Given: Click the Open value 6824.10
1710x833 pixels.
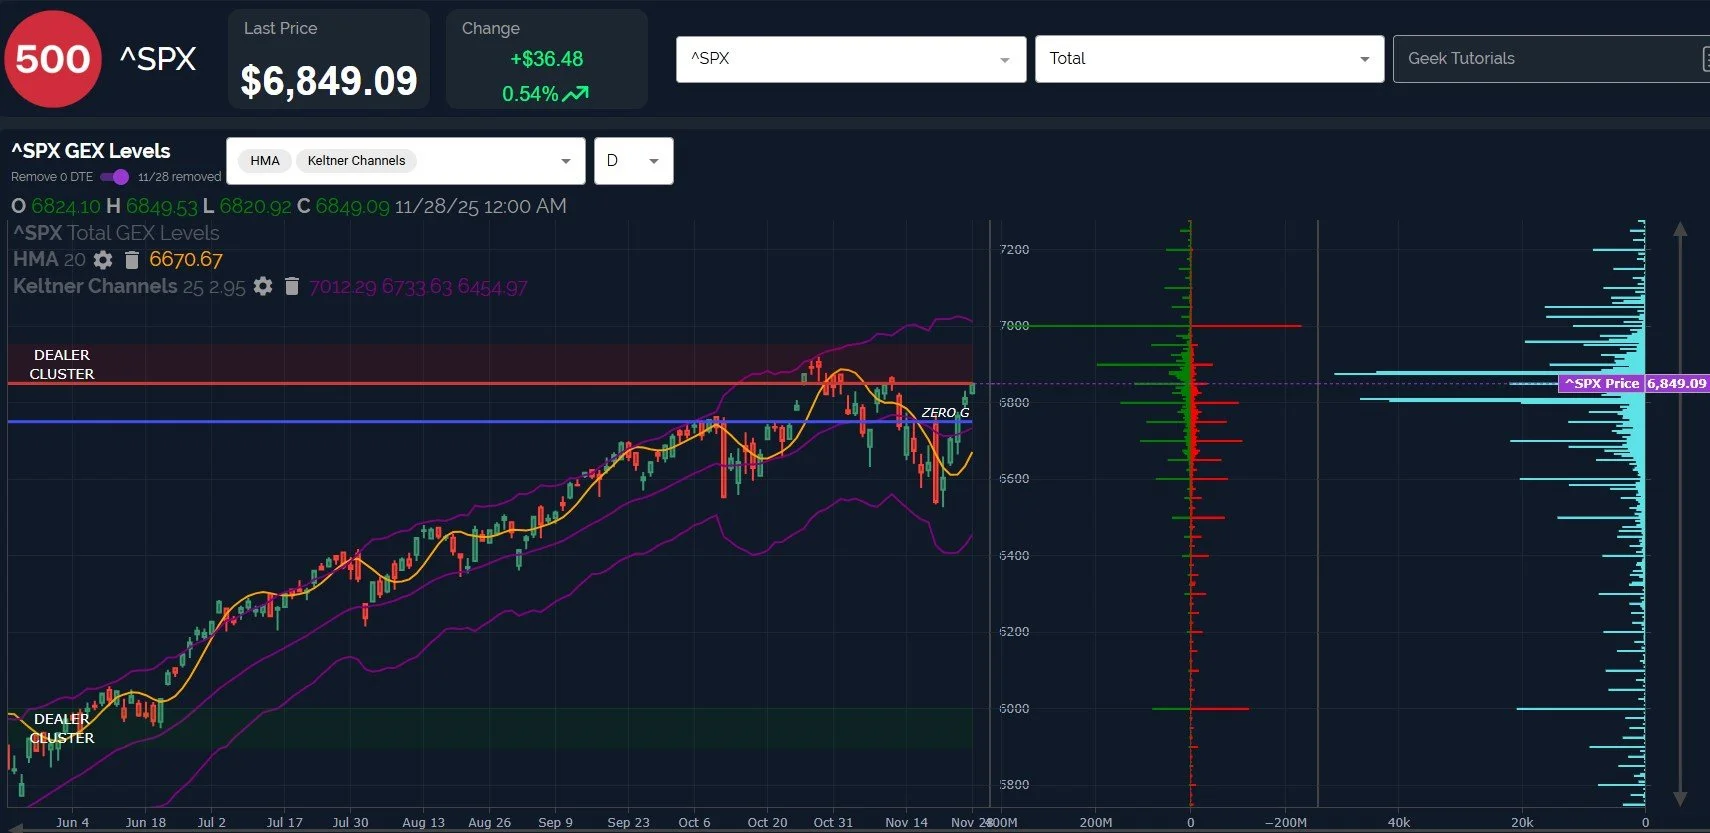Looking at the screenshot, I should pyautogui.click(x=66, y=206).
